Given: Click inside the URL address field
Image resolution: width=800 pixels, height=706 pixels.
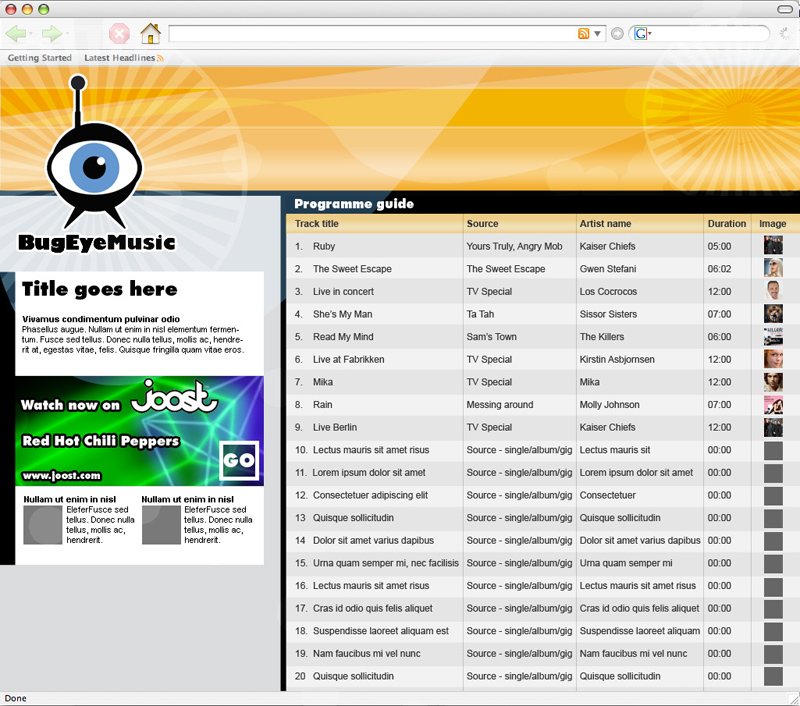Looking at the screenshot, I should (370, 34).
